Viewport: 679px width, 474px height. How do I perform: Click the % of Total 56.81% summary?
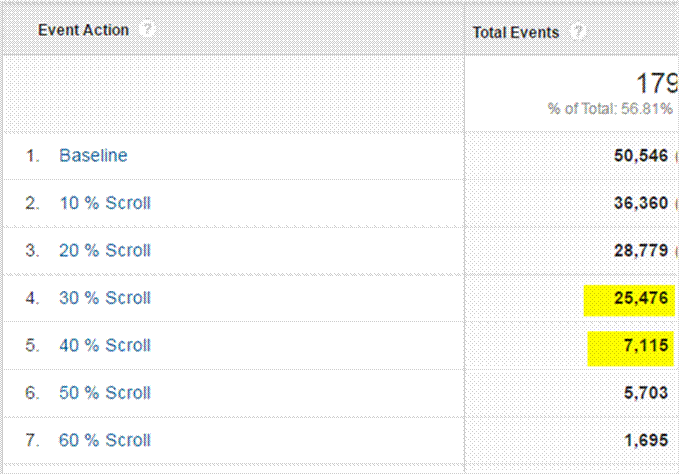click(x=610, y=109)
